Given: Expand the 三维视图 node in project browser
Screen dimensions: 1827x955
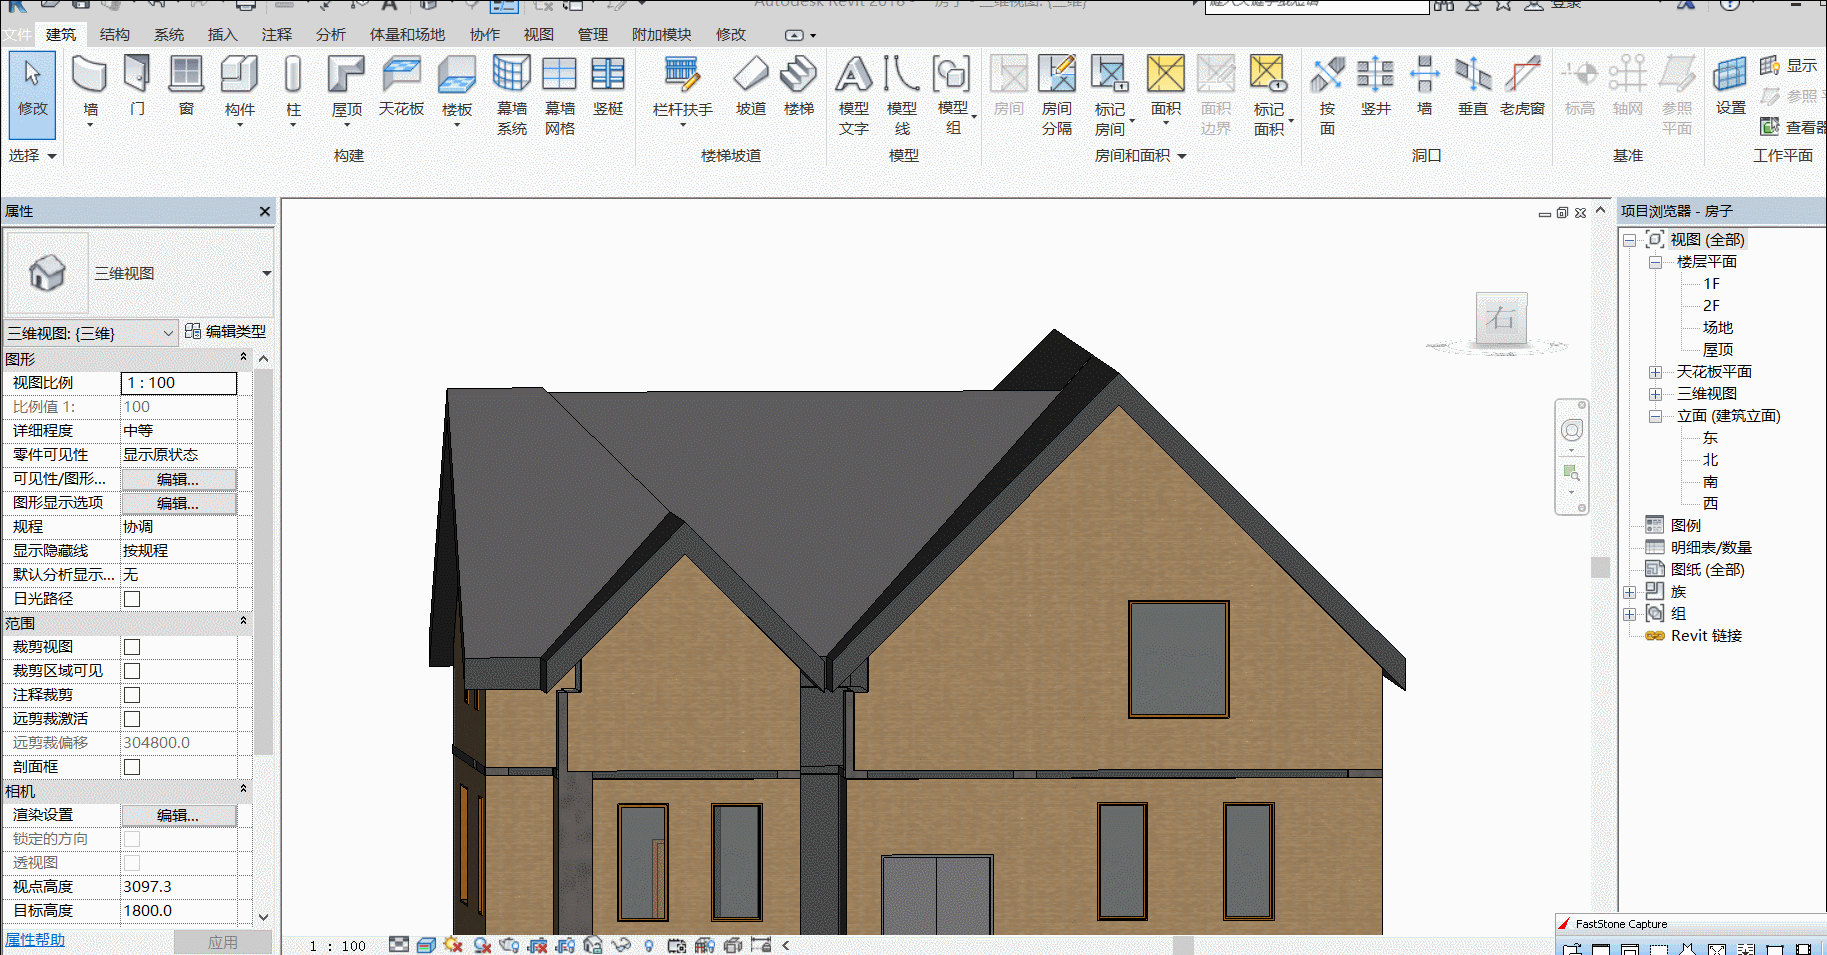Looking at the screenshot, I should (x=1655, y=394).
